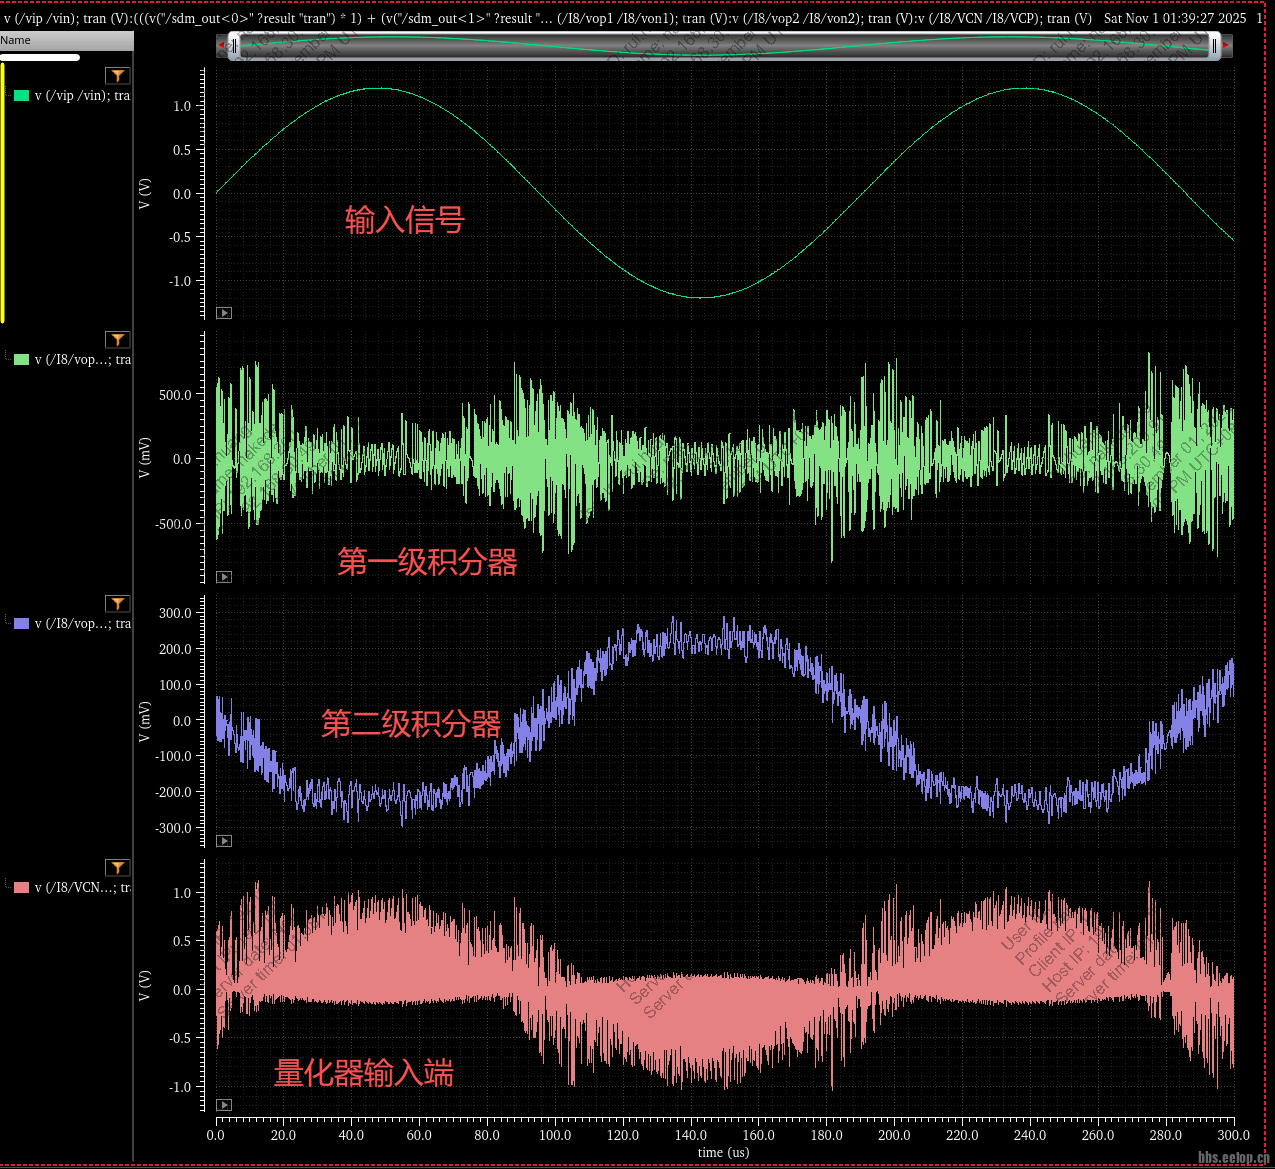Click the filter icon above the first I8/vop trace
Image resolution: width=1275 pixels, height=1169 pixels.
(x=118, y=340)
